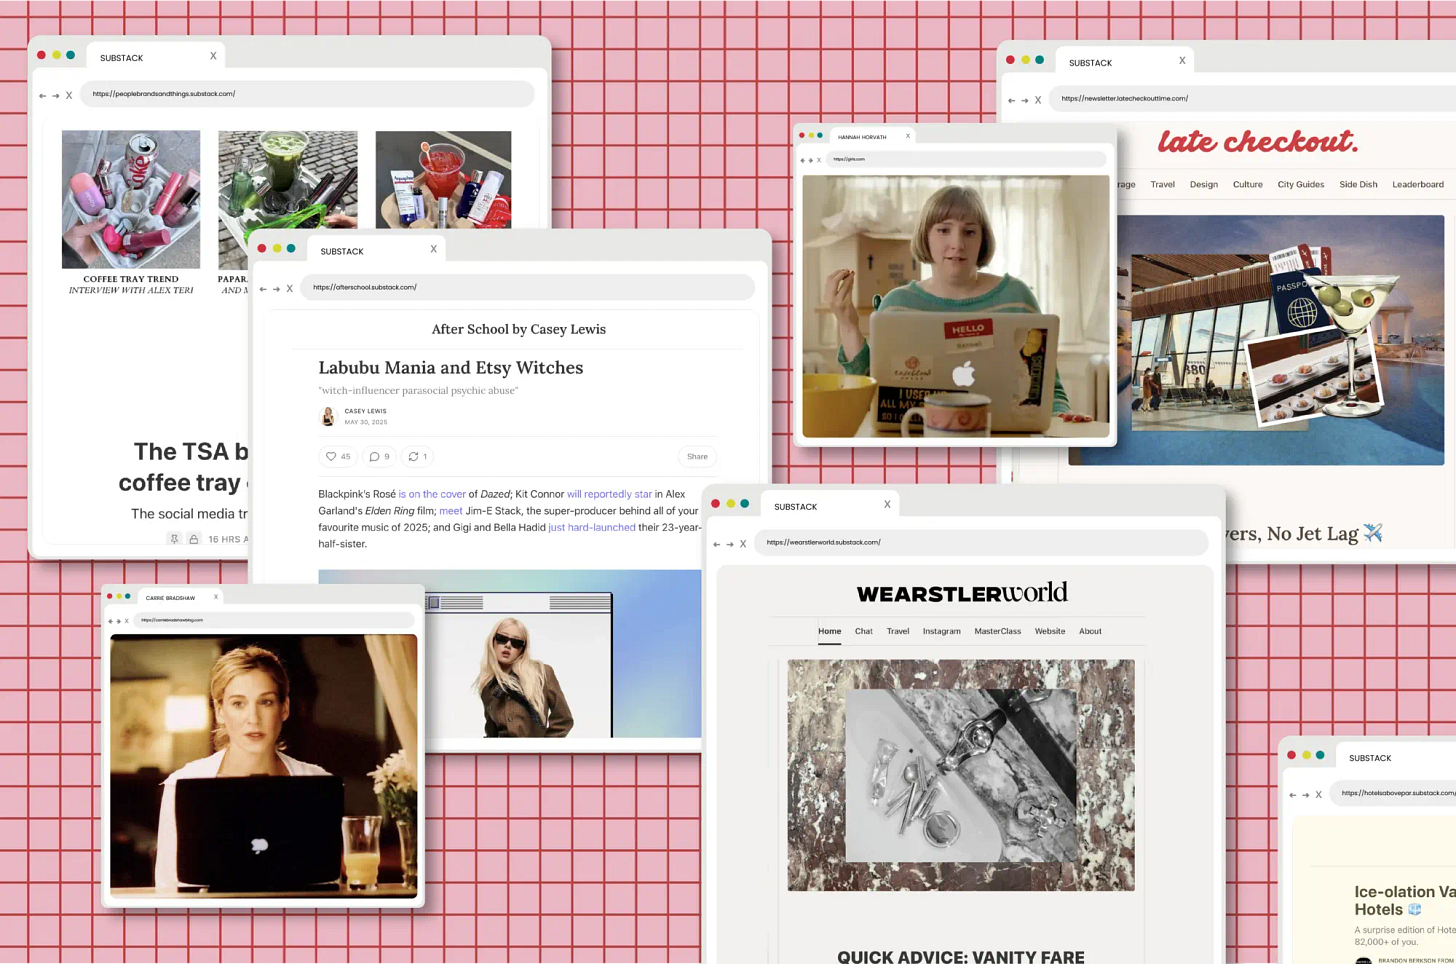Click forward arrow in peoplebrandsandthings window

(55, 96)
